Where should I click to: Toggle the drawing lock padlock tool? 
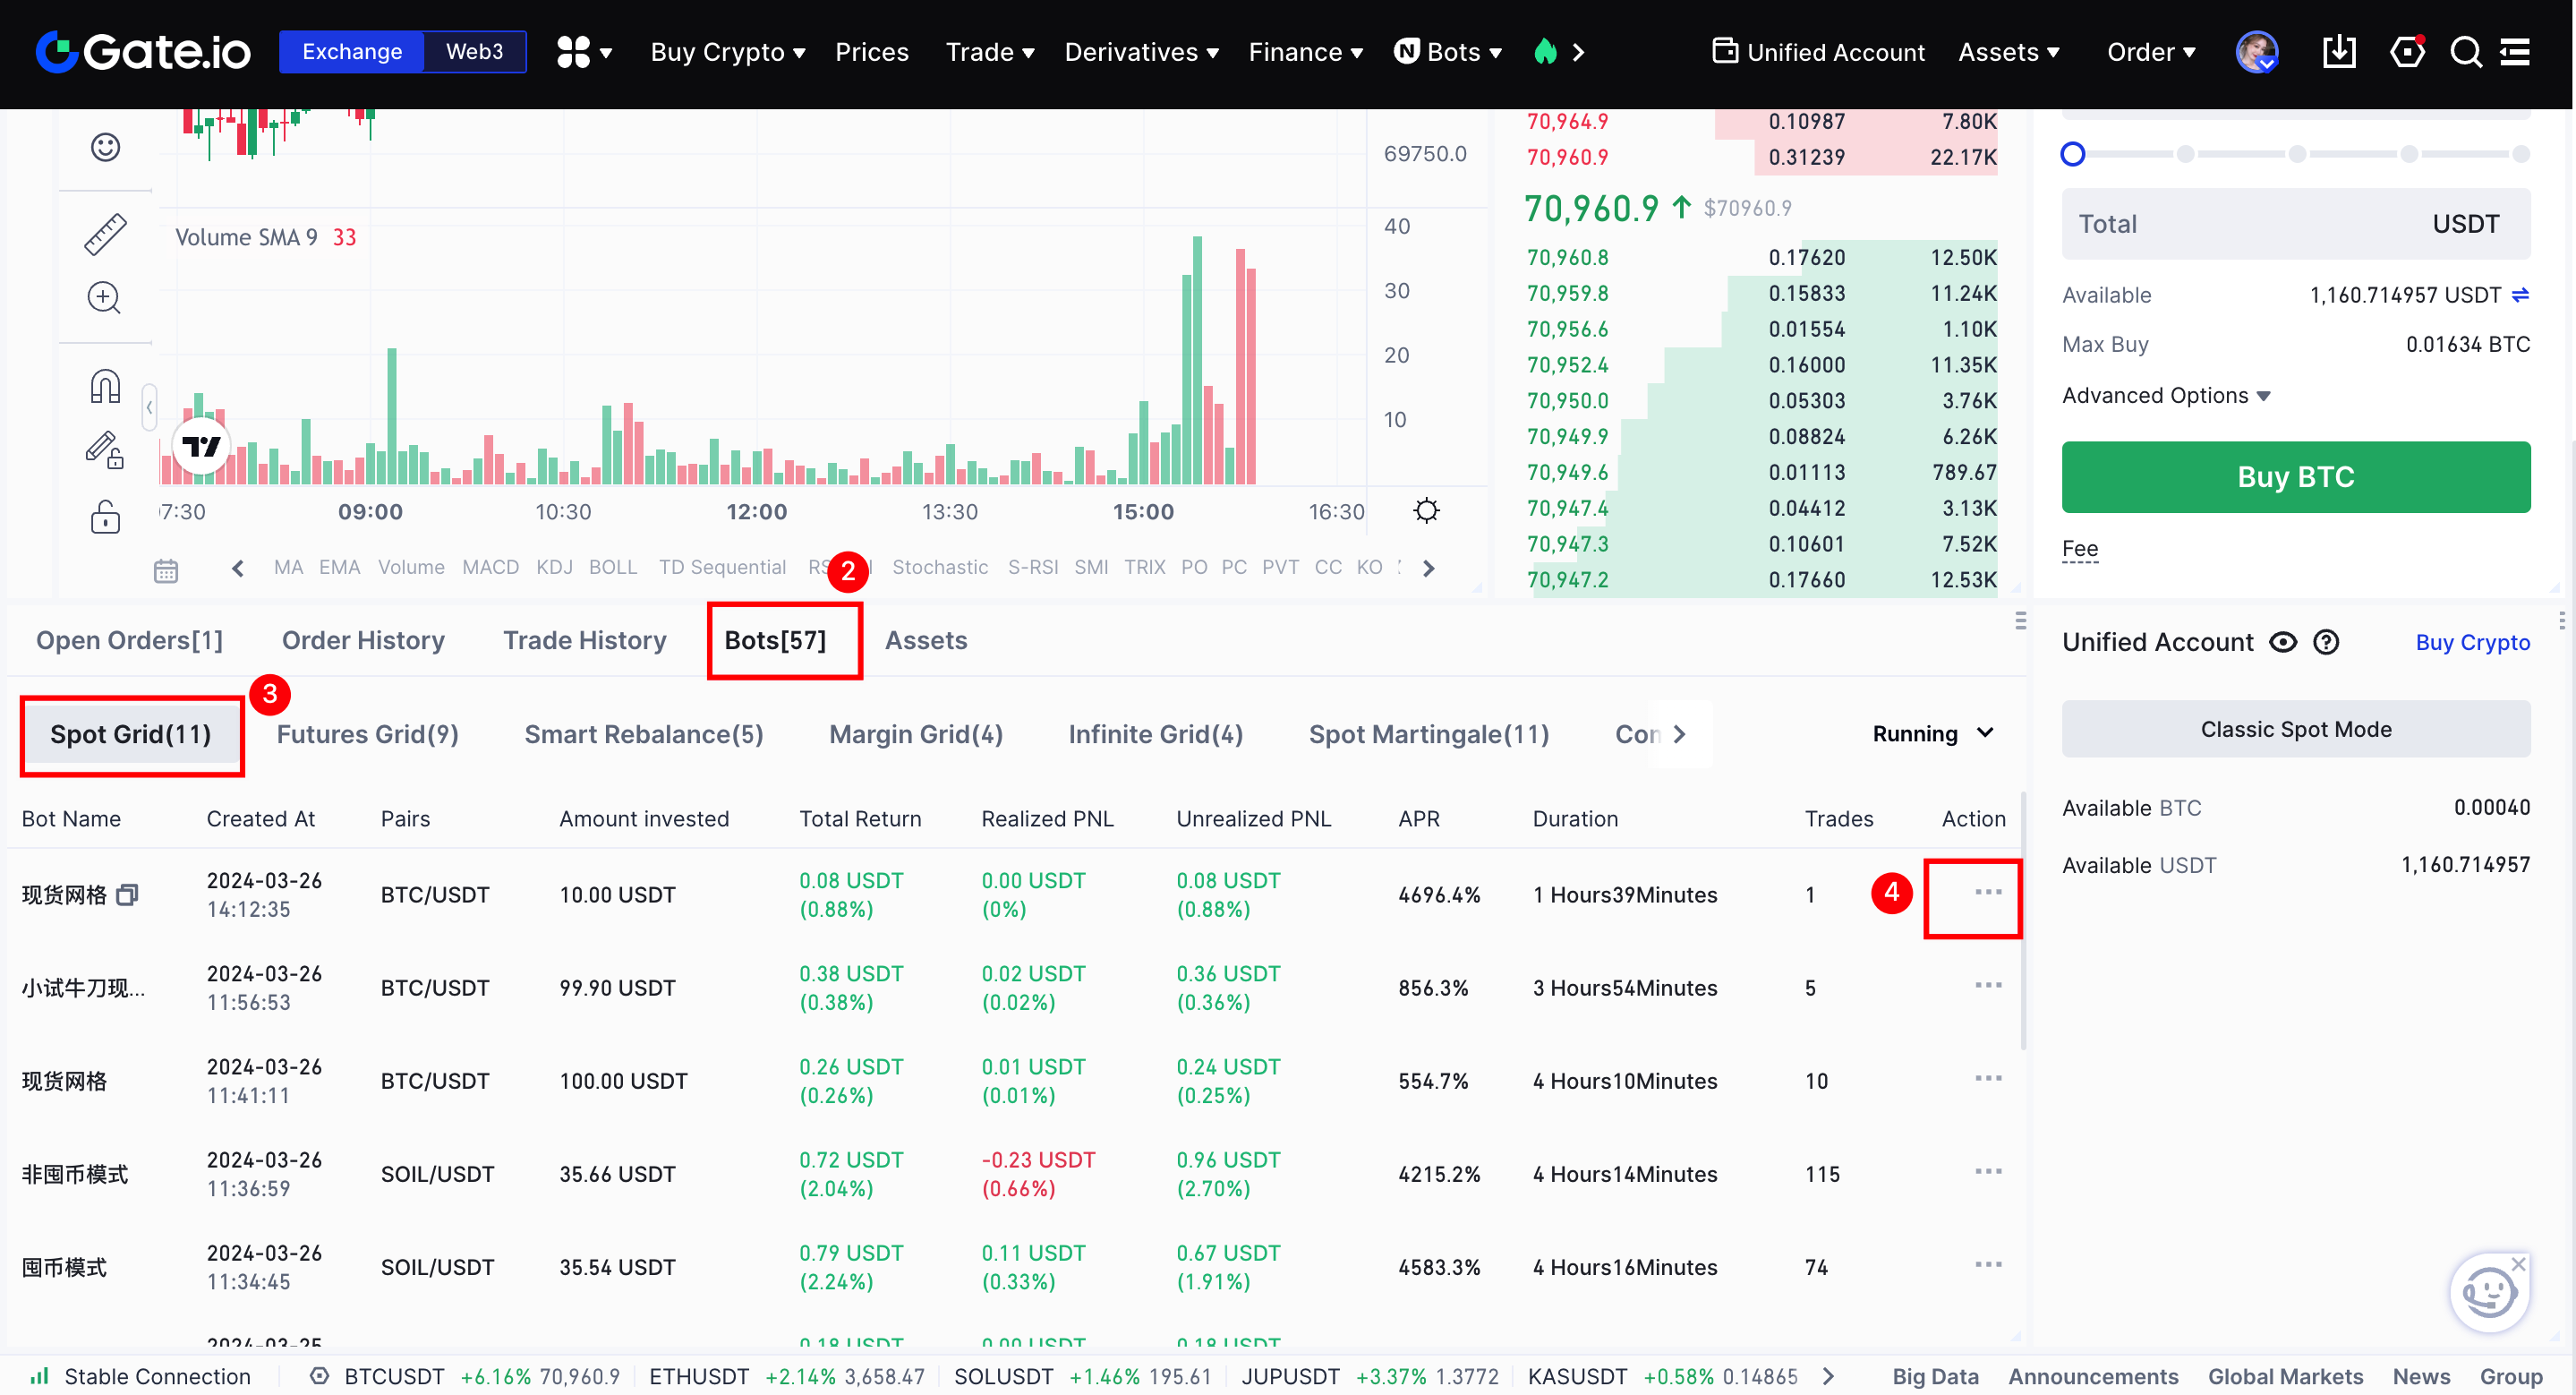[x=105, y=517]
